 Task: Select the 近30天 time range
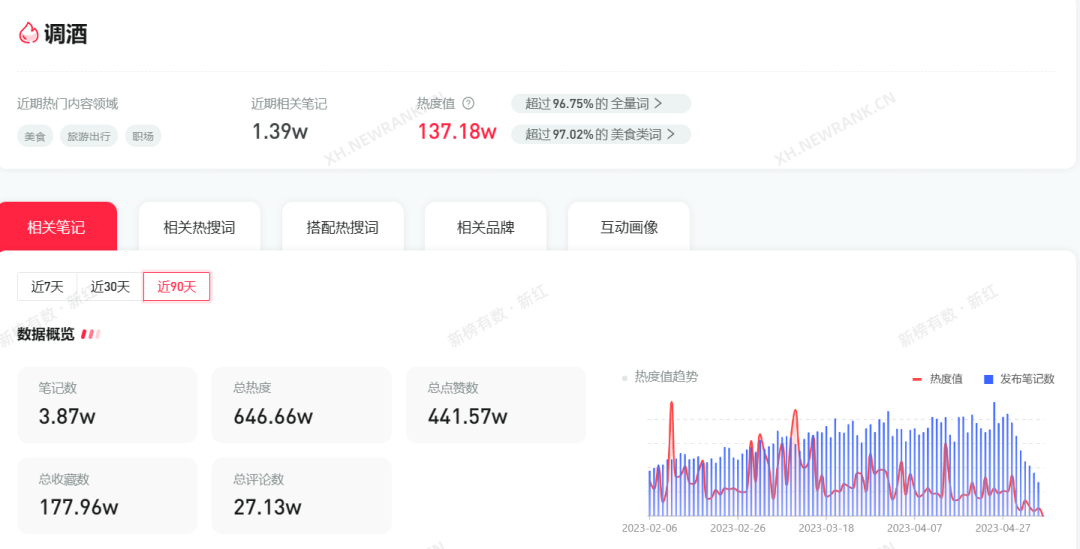[x=110, y=287]
